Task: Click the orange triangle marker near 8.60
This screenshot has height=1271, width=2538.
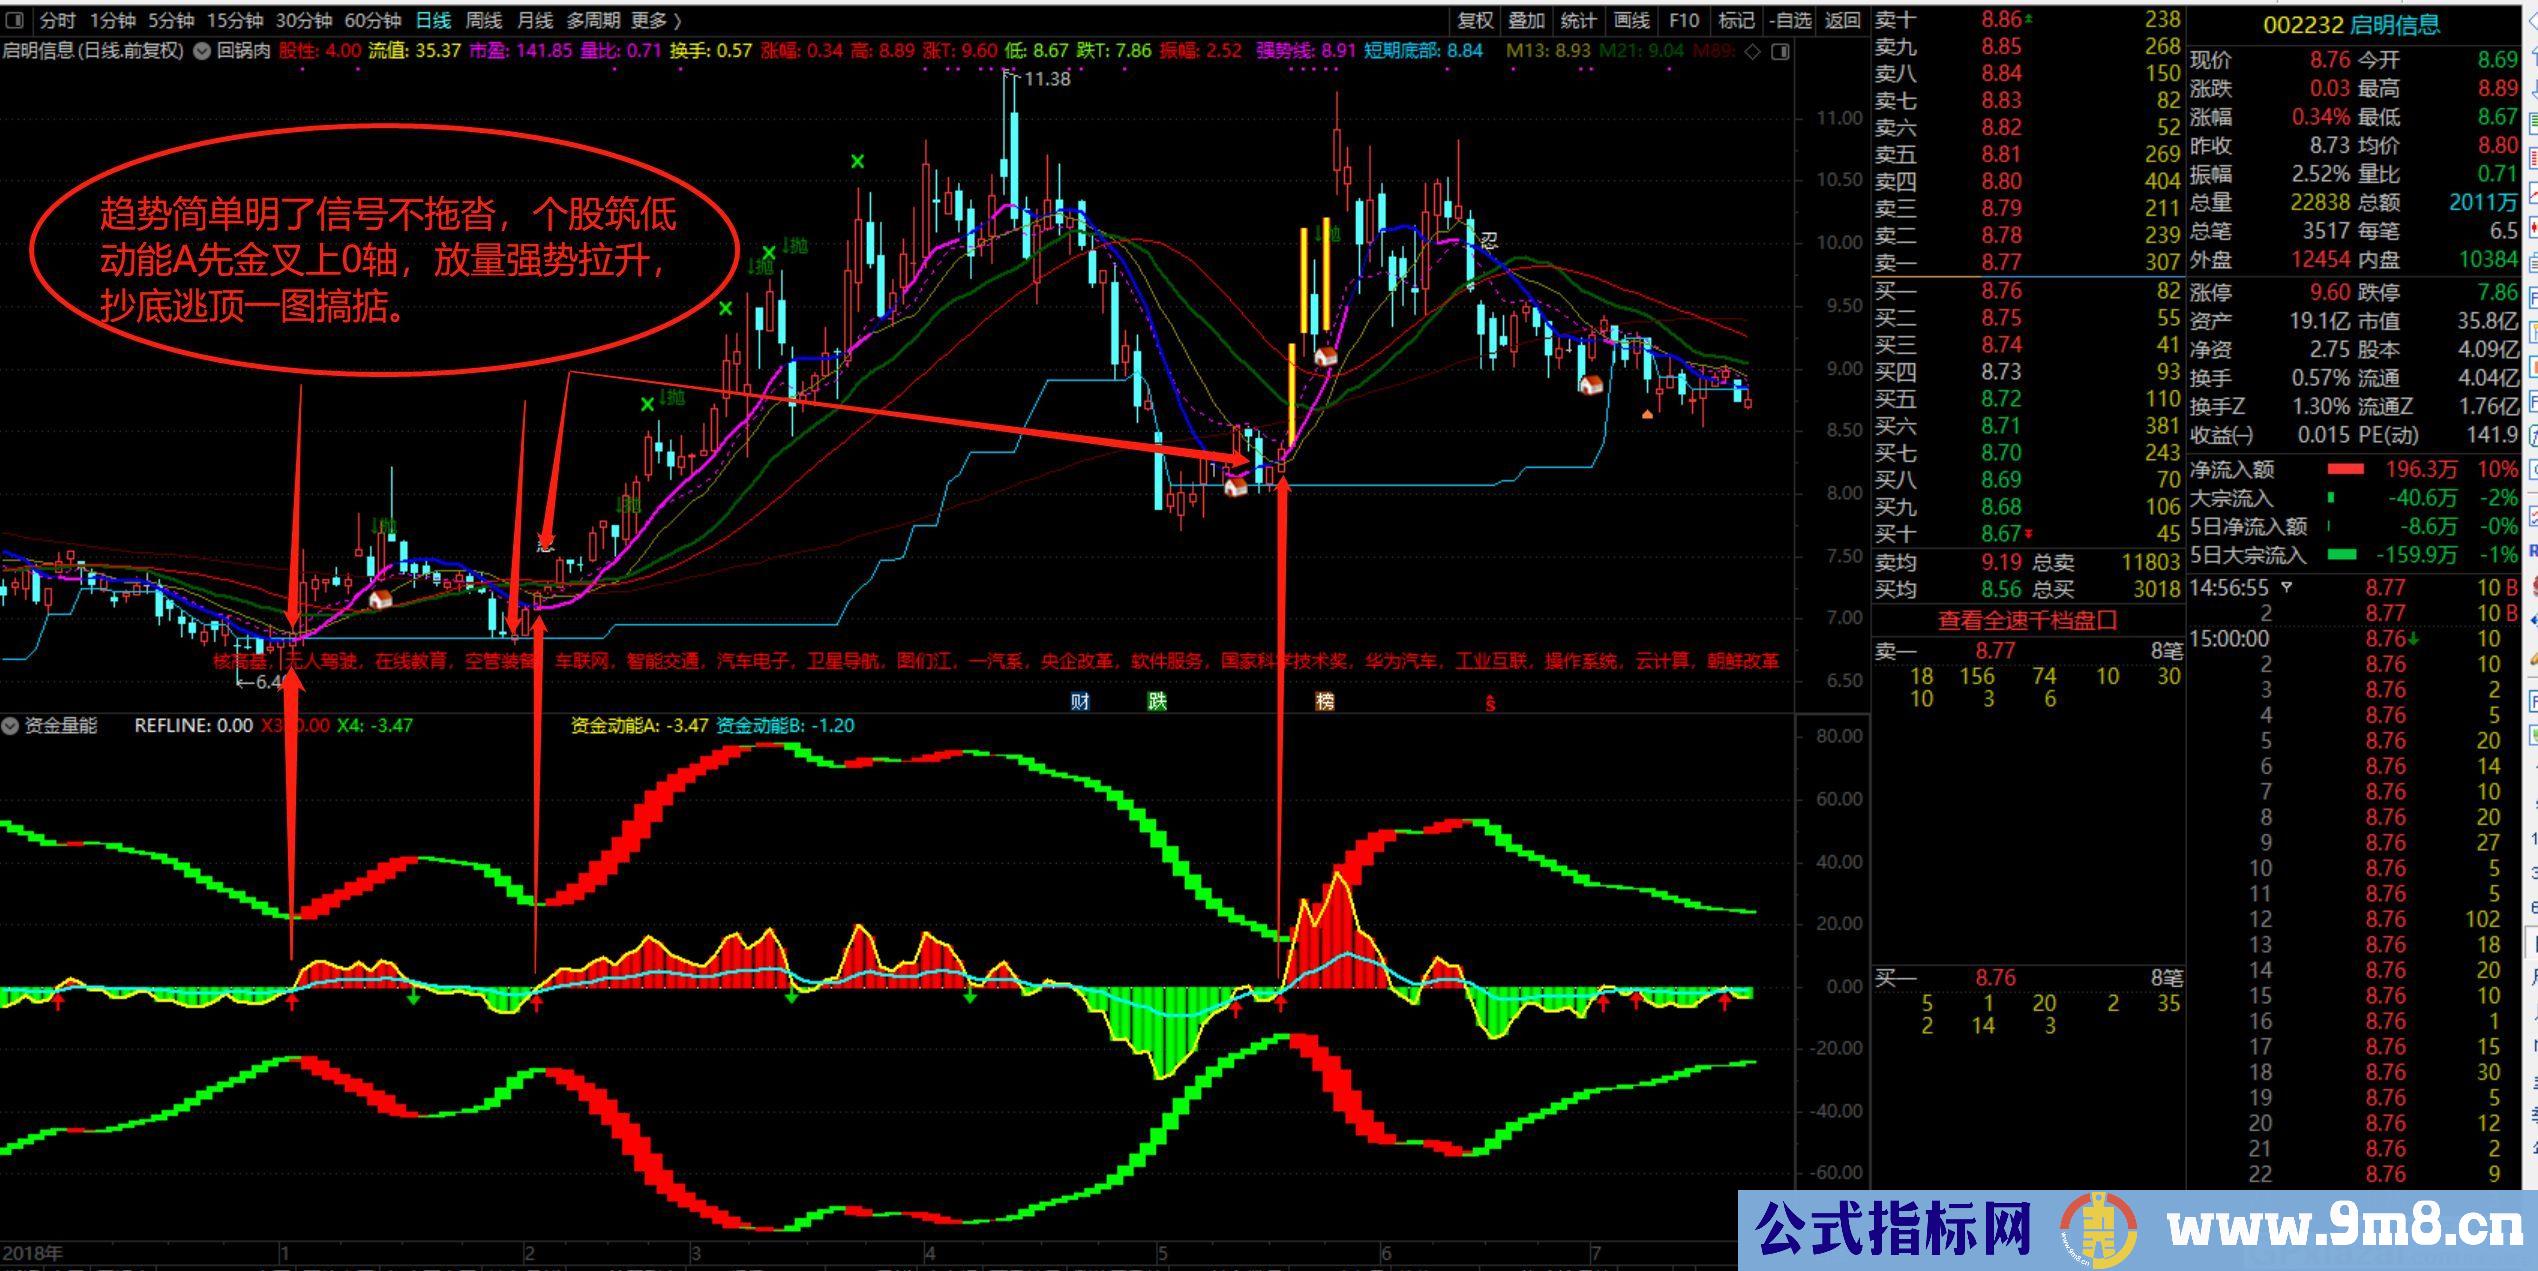Action: (x=1647, y=413)
